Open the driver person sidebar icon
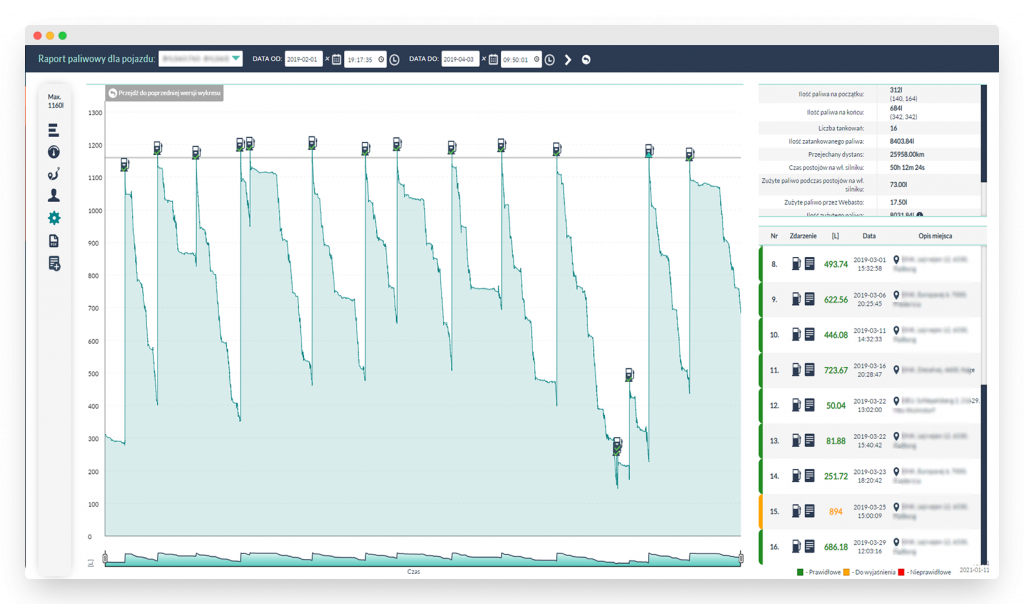The width and height of the screenshot is (1024, 604). 54,195
